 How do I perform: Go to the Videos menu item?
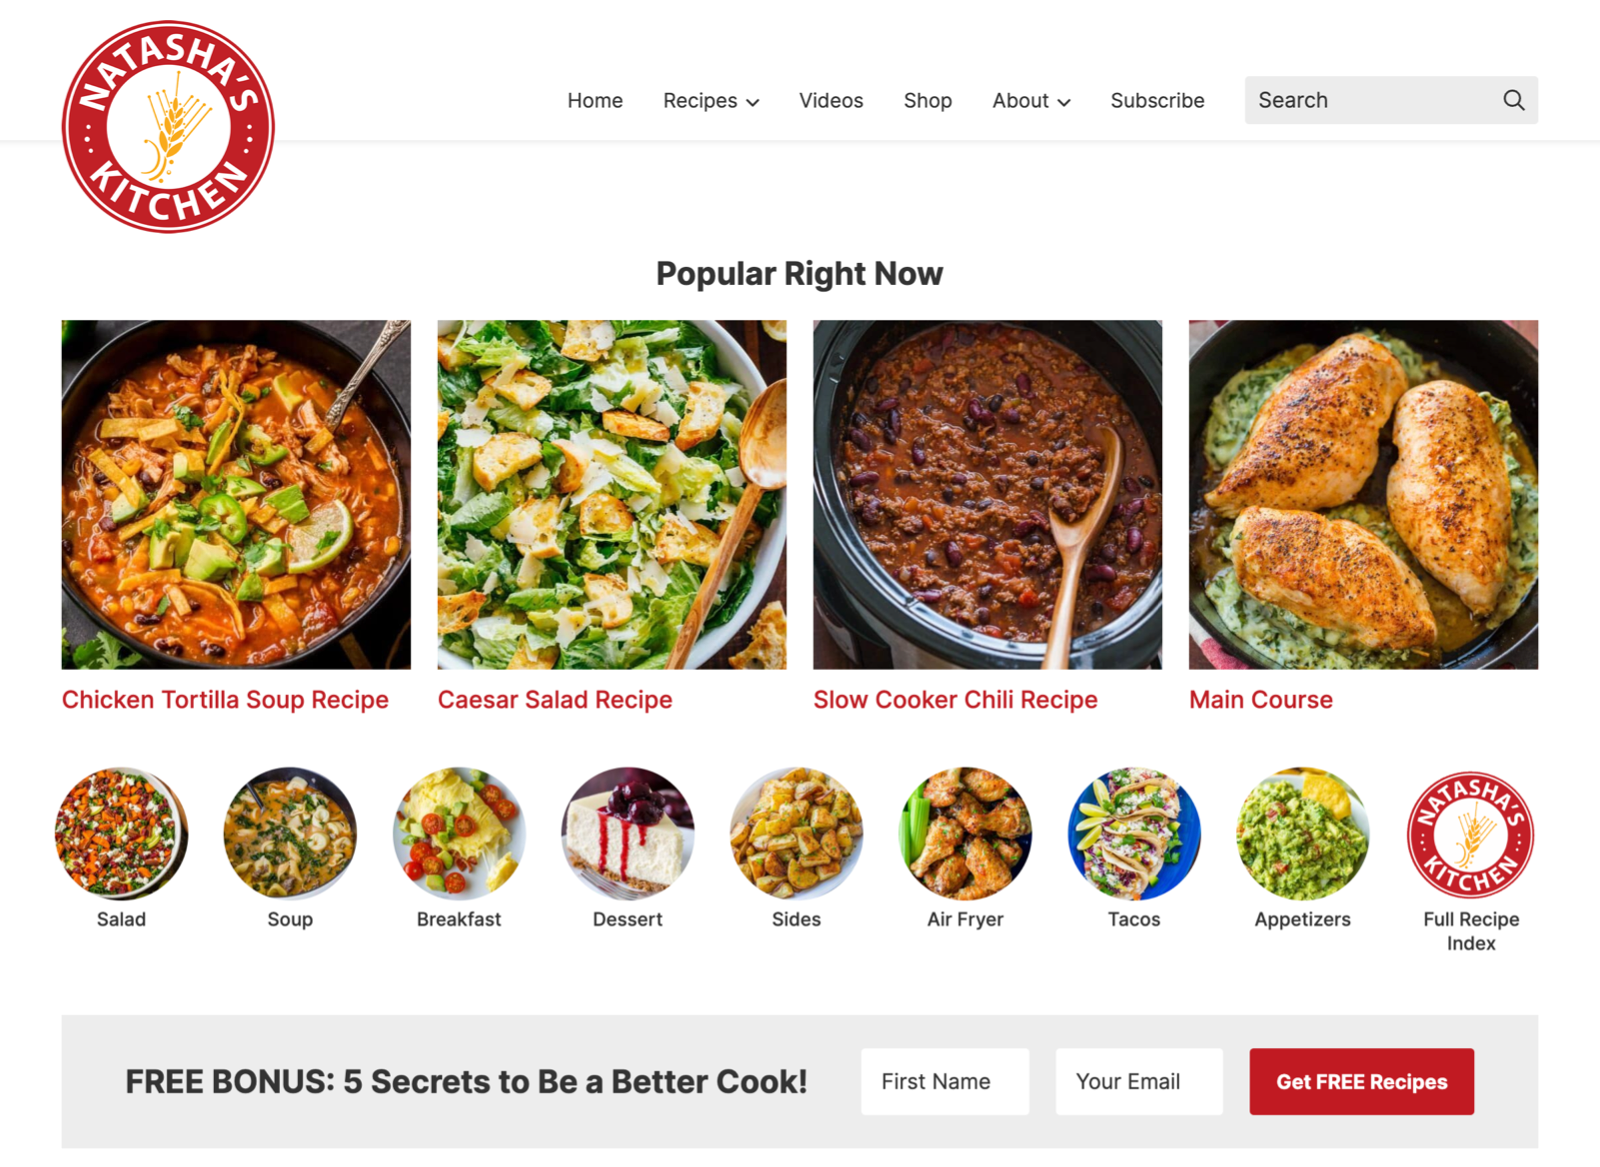(831, 101)
